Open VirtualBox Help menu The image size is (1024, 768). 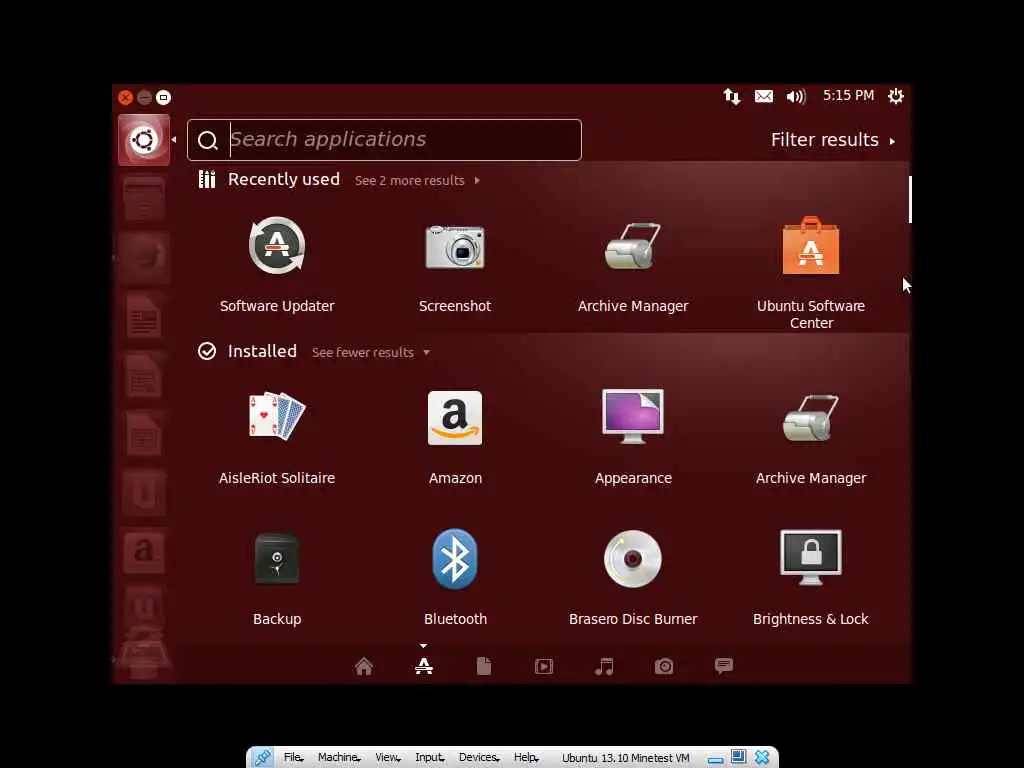(526, 757)
